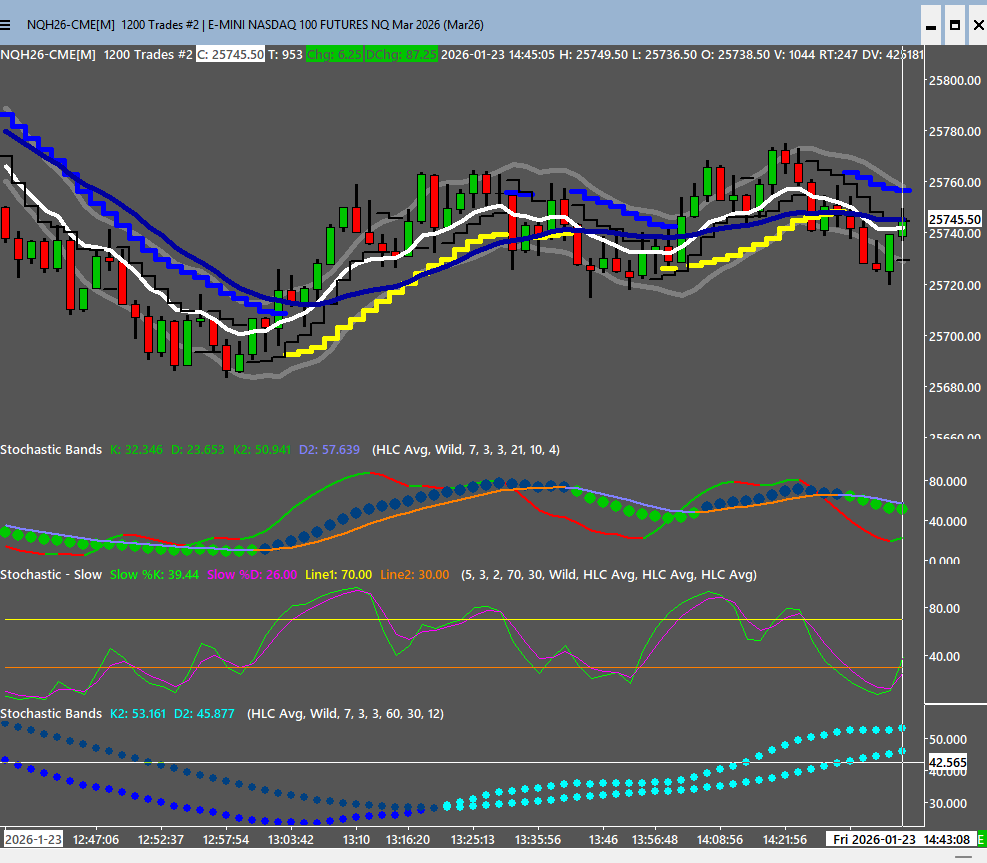Viewport: 987px width, 863px height.
Task: Click the 13:10 label on the time axis
Action: pos(357,838)
